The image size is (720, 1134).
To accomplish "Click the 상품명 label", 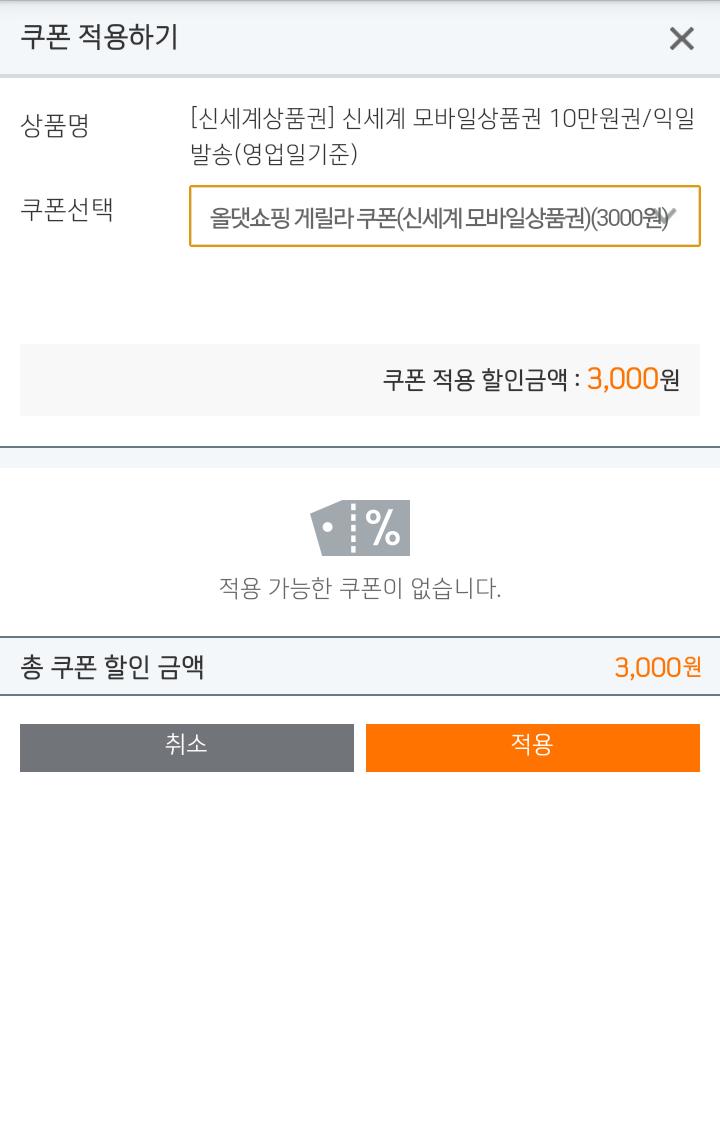I will tap(55, 126).
